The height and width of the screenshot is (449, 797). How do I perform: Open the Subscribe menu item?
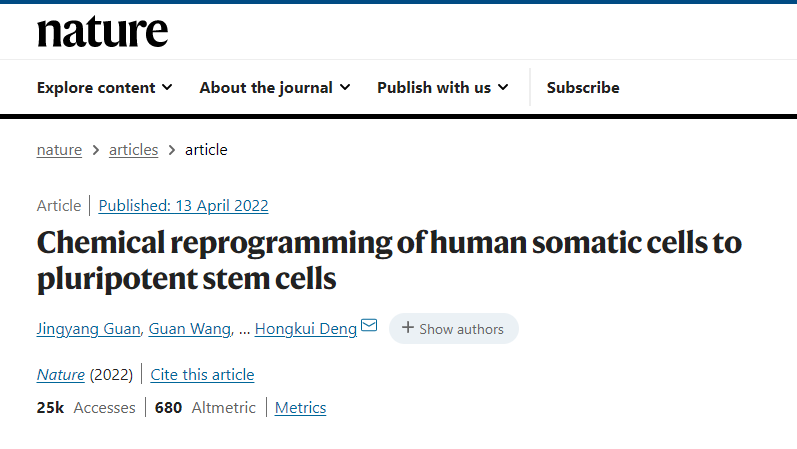pos(583,88)
